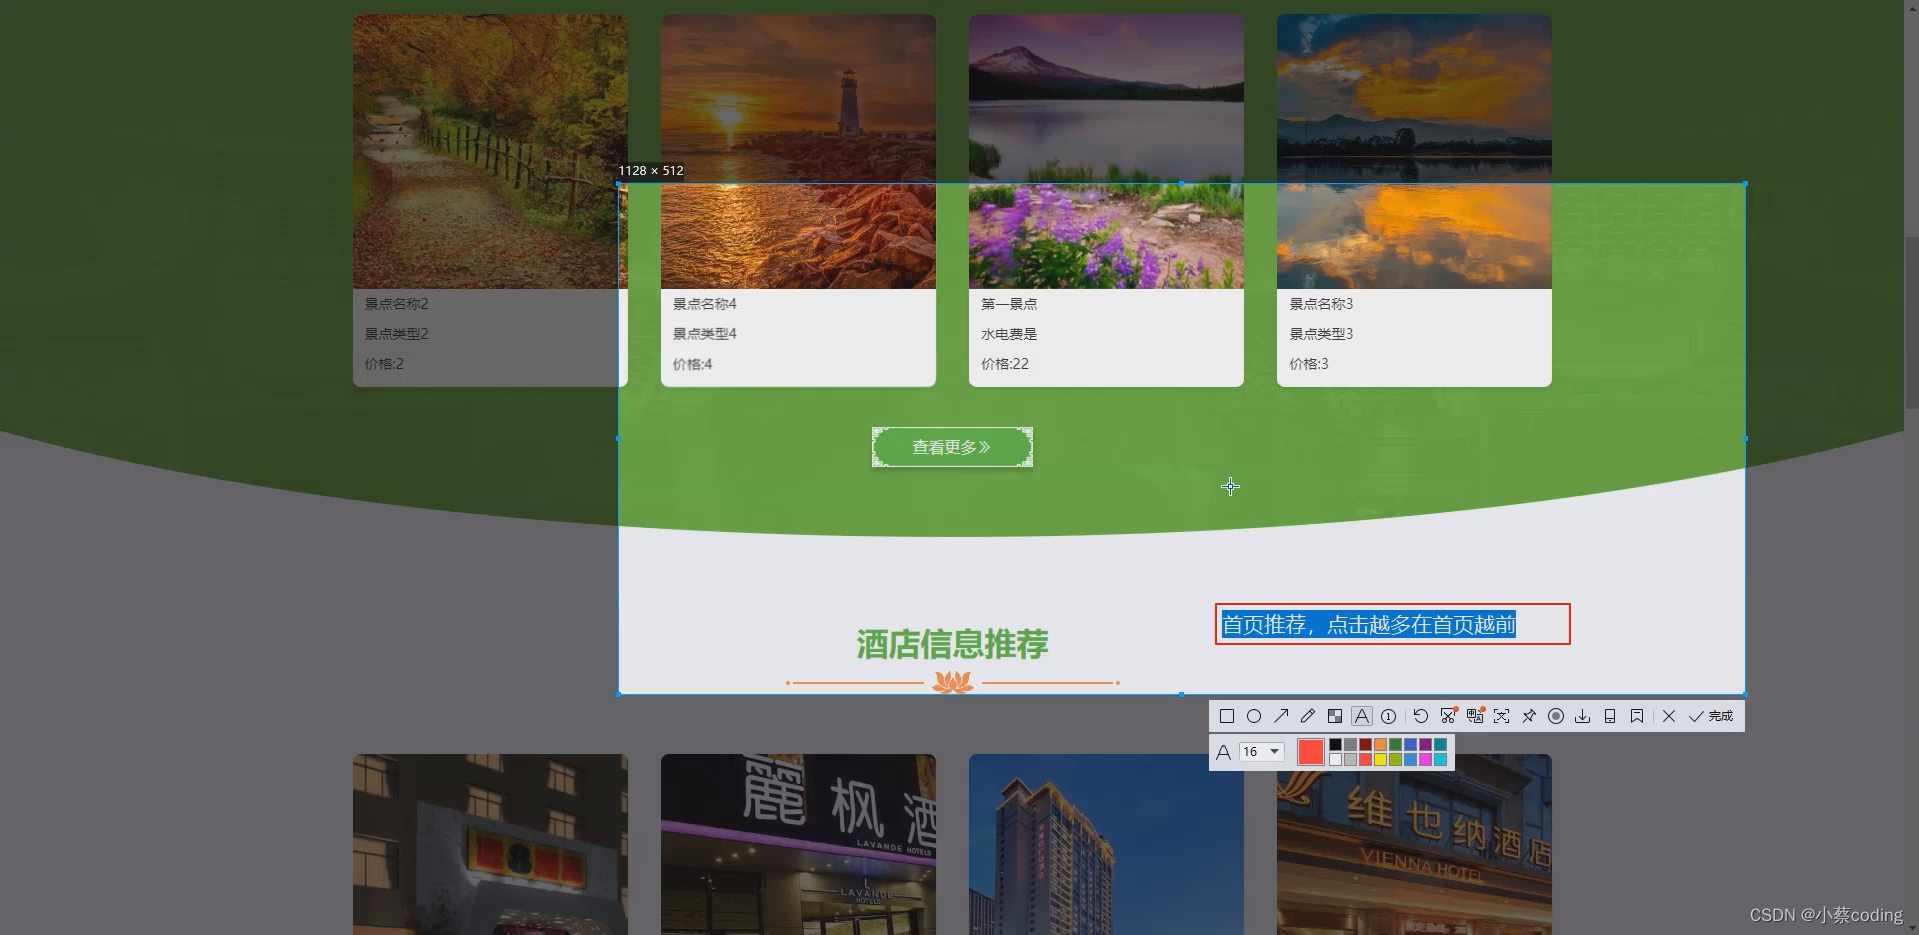The height and width of the screenshot is (935, 1919).
Task: Select the ellipse drawing tool
Action: tap(1254, 716)
